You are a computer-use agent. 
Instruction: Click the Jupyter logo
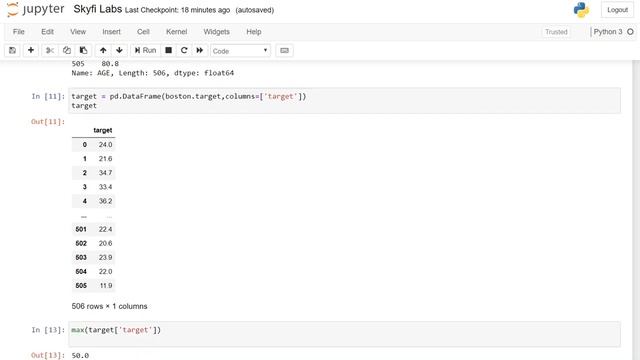tap(36, 9)
